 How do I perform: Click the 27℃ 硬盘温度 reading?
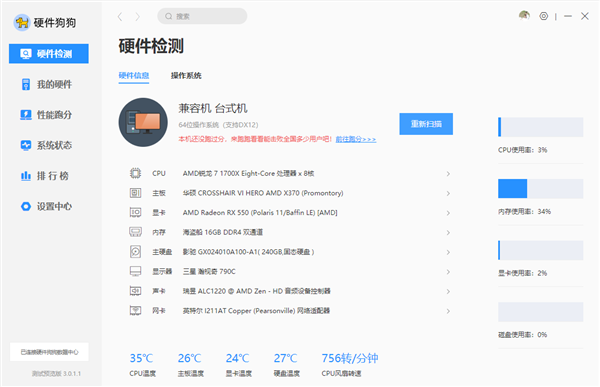coord(285,358)
